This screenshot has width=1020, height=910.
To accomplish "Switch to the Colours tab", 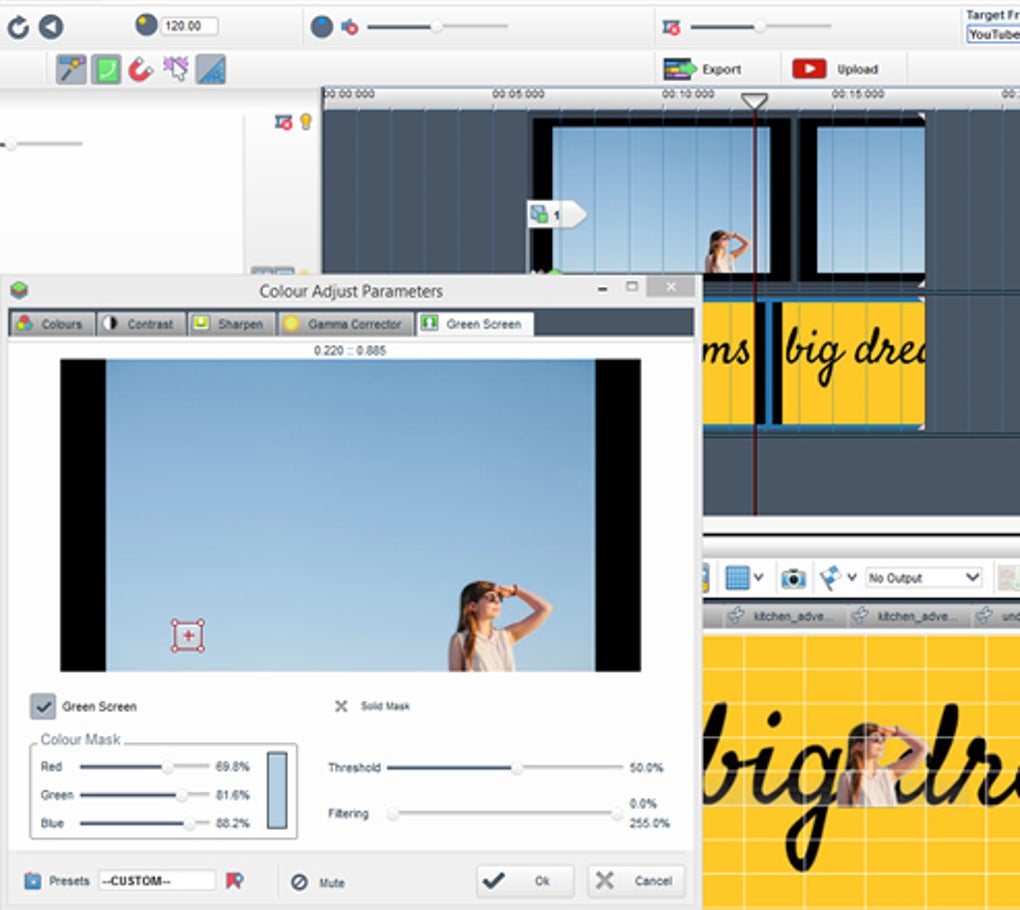I will [x=52, y=324].
